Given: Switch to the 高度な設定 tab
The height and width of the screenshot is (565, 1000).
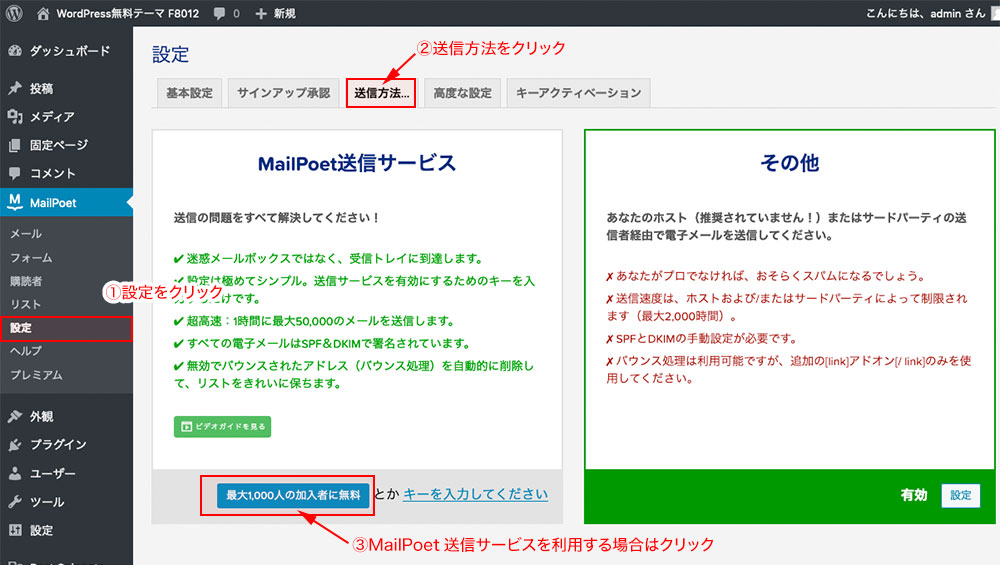Looking at the screenshot, I should click(462, 93).
